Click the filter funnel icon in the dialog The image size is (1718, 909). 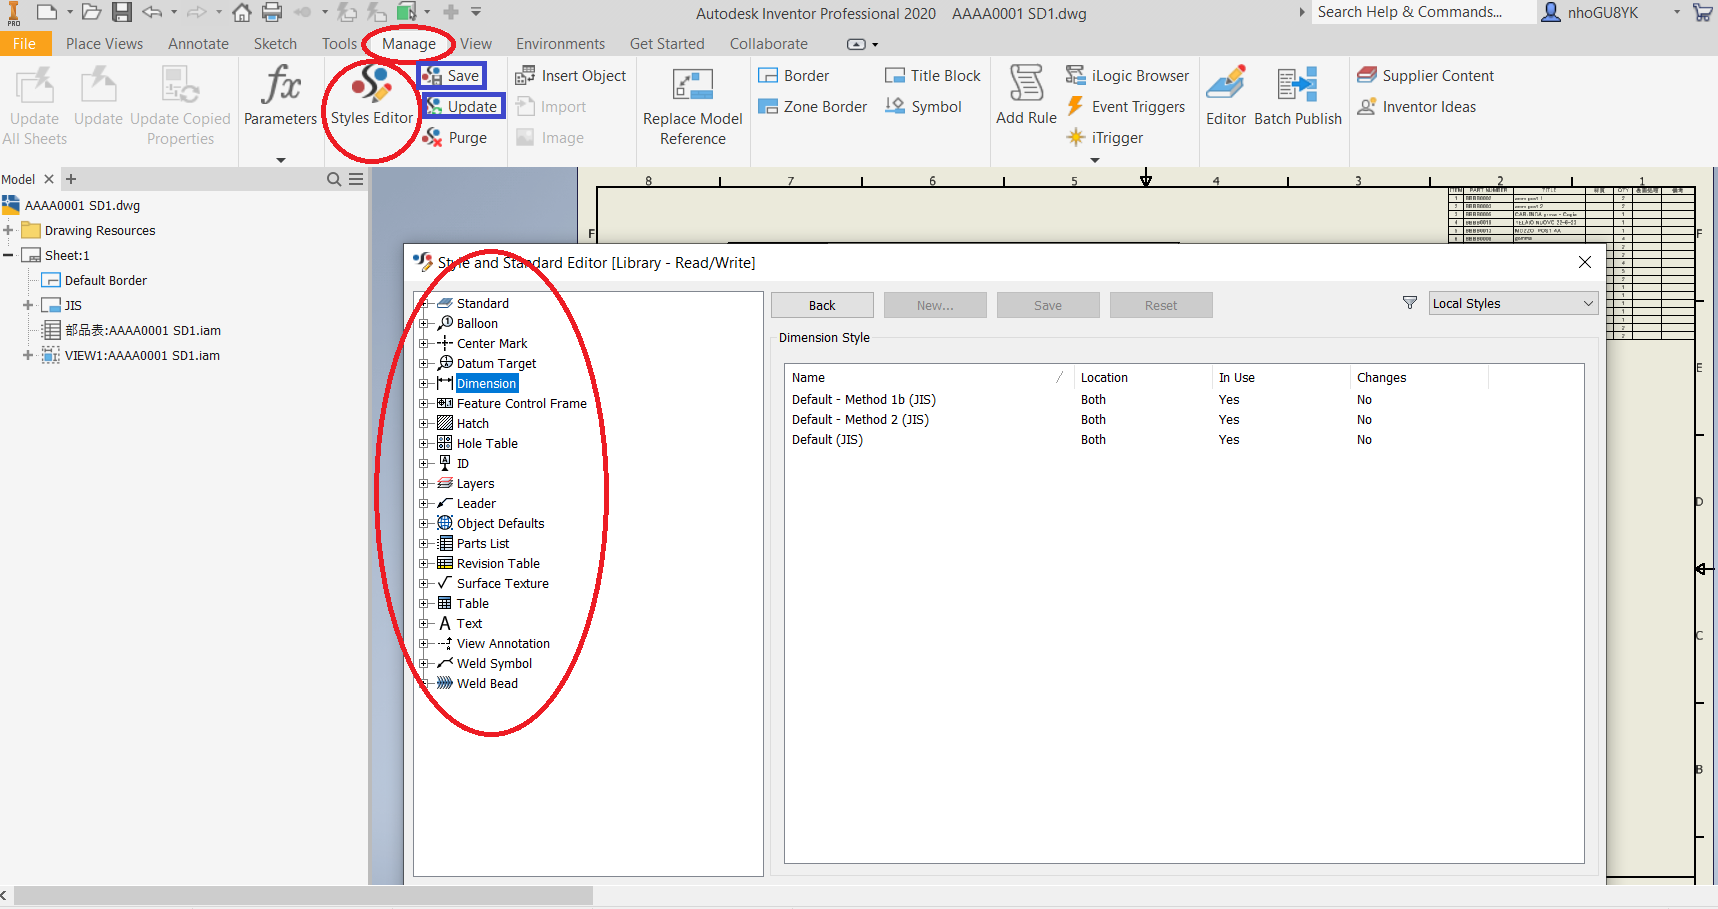[x=1409, y=302]
